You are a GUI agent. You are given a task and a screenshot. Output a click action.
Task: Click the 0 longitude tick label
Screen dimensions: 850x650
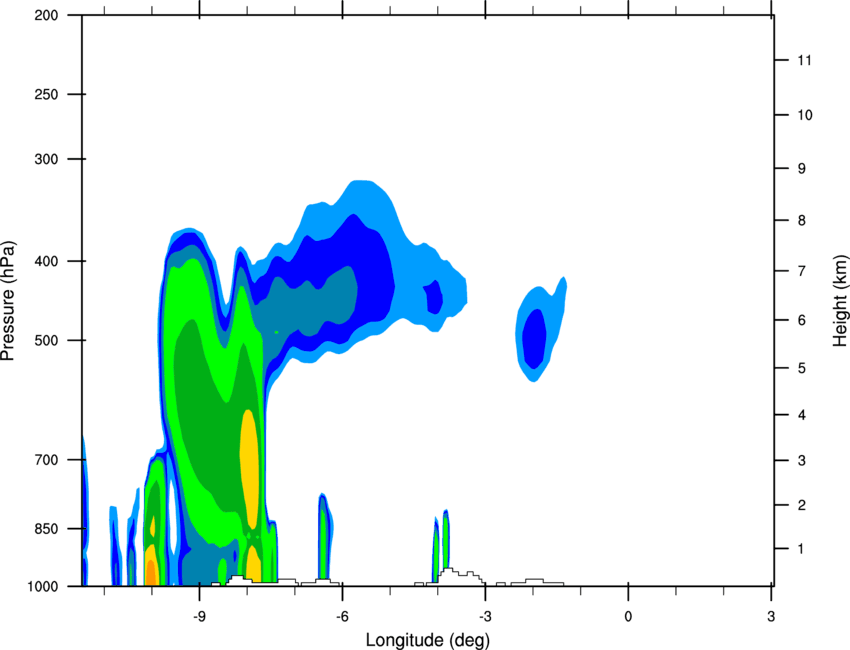tap(628, 617)
